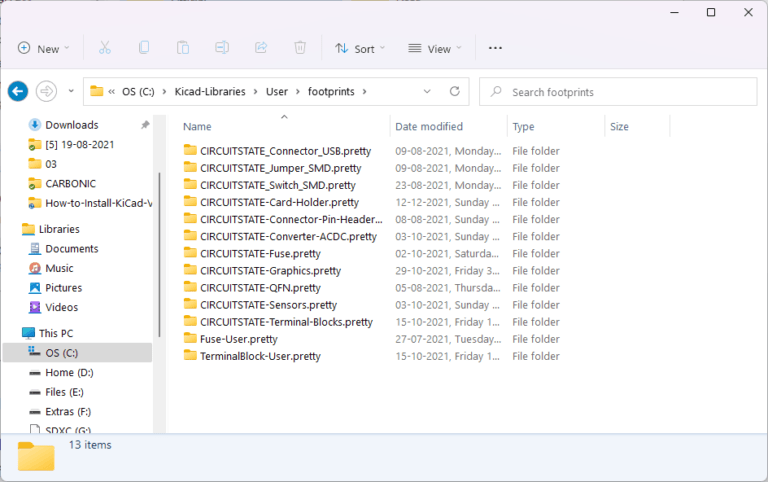The width and height of the screenshot is (768, 482).
Task: Select CIRCUITSTATE-Graphics.pretty folder
Action: [270, 271]
